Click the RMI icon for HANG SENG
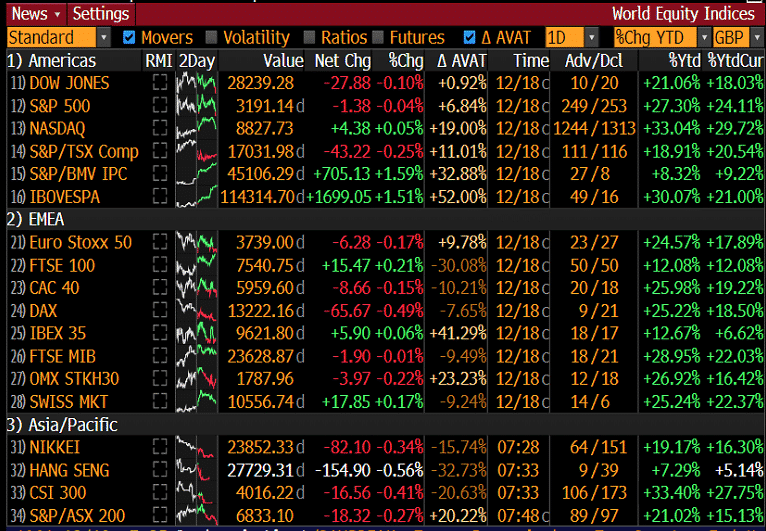Image resolution: width=766 pixels, height=531 pixels. click(159, 470)
